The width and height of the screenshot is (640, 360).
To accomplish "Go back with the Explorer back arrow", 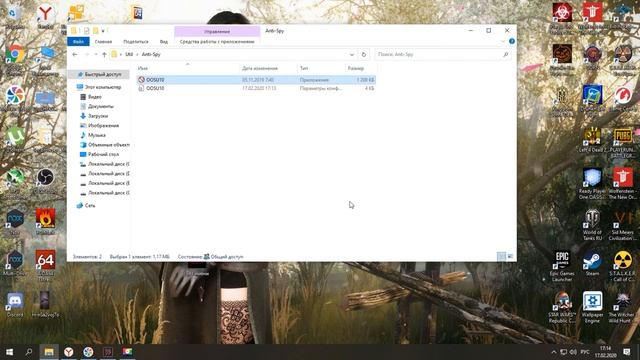I will 75,54.
